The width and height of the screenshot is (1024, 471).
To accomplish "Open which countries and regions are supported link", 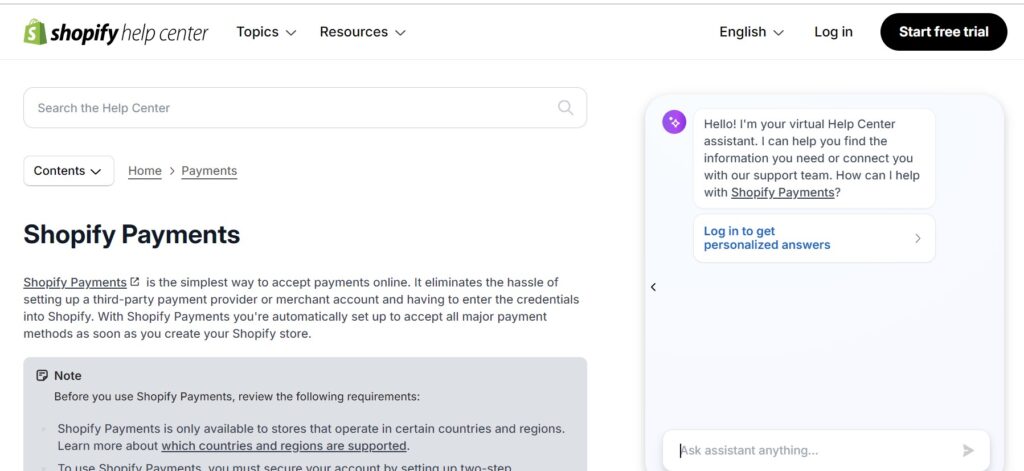I will (284, 446).
